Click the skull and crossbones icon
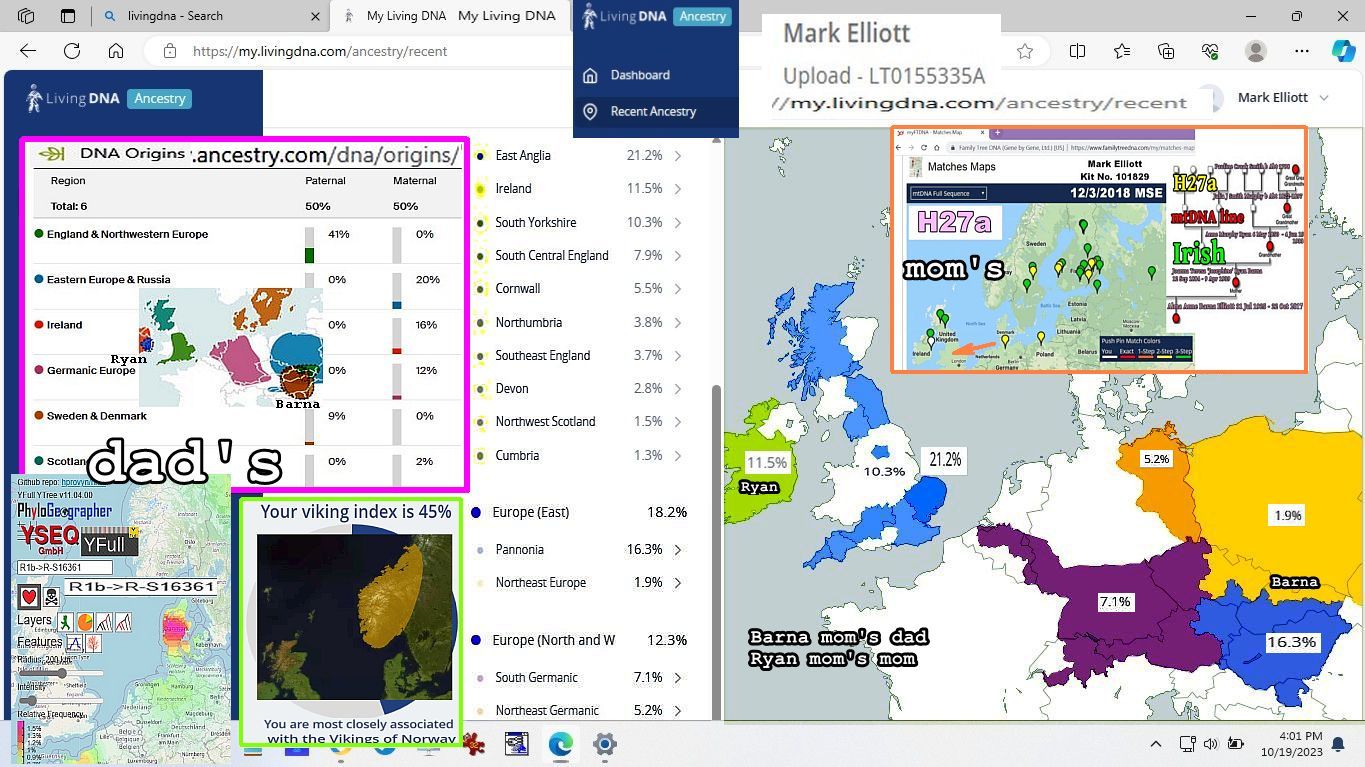Screen dimensions: 1365x767 click(52, 597)
